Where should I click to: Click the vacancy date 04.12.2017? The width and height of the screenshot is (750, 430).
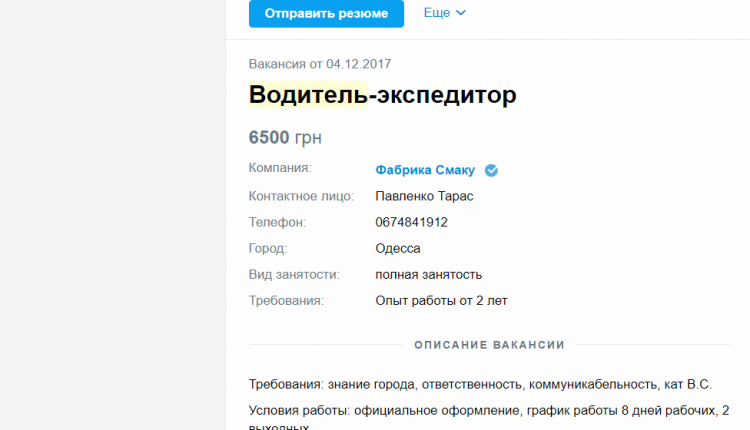tap(359, 64)
